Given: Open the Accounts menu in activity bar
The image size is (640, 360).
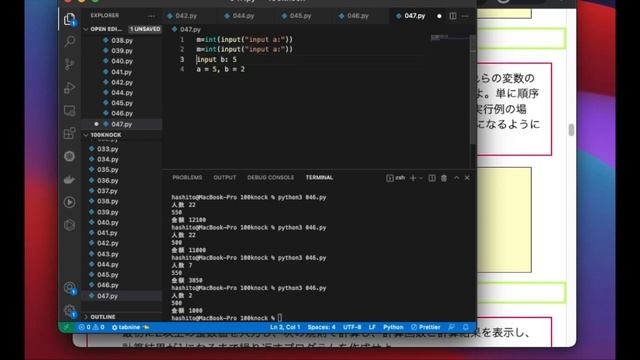Looking at the screenshot, I should [x=70, y=288].
